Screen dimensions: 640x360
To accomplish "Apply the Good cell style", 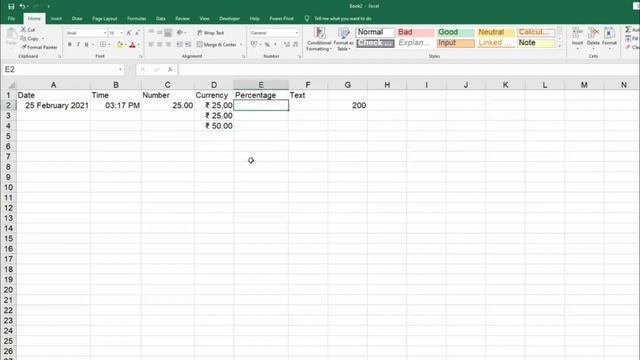I will pos(456,32).
